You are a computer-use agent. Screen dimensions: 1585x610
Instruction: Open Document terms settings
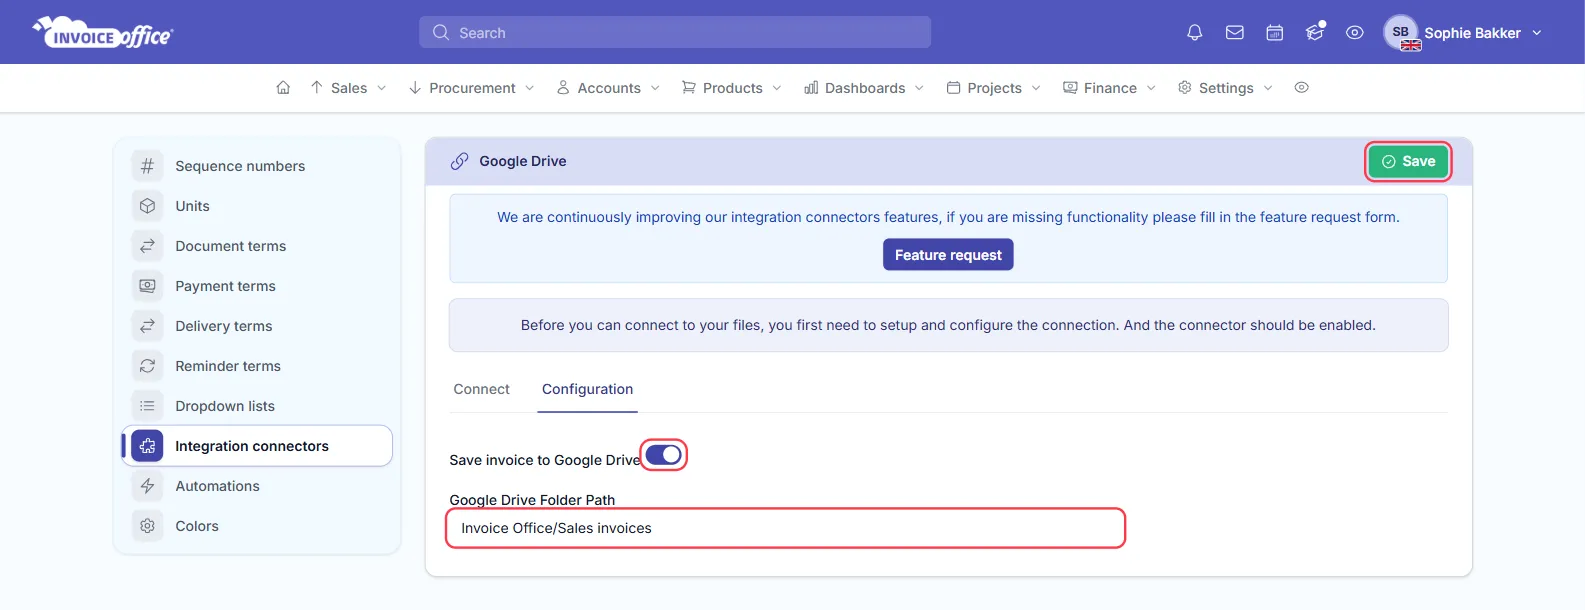257,246
